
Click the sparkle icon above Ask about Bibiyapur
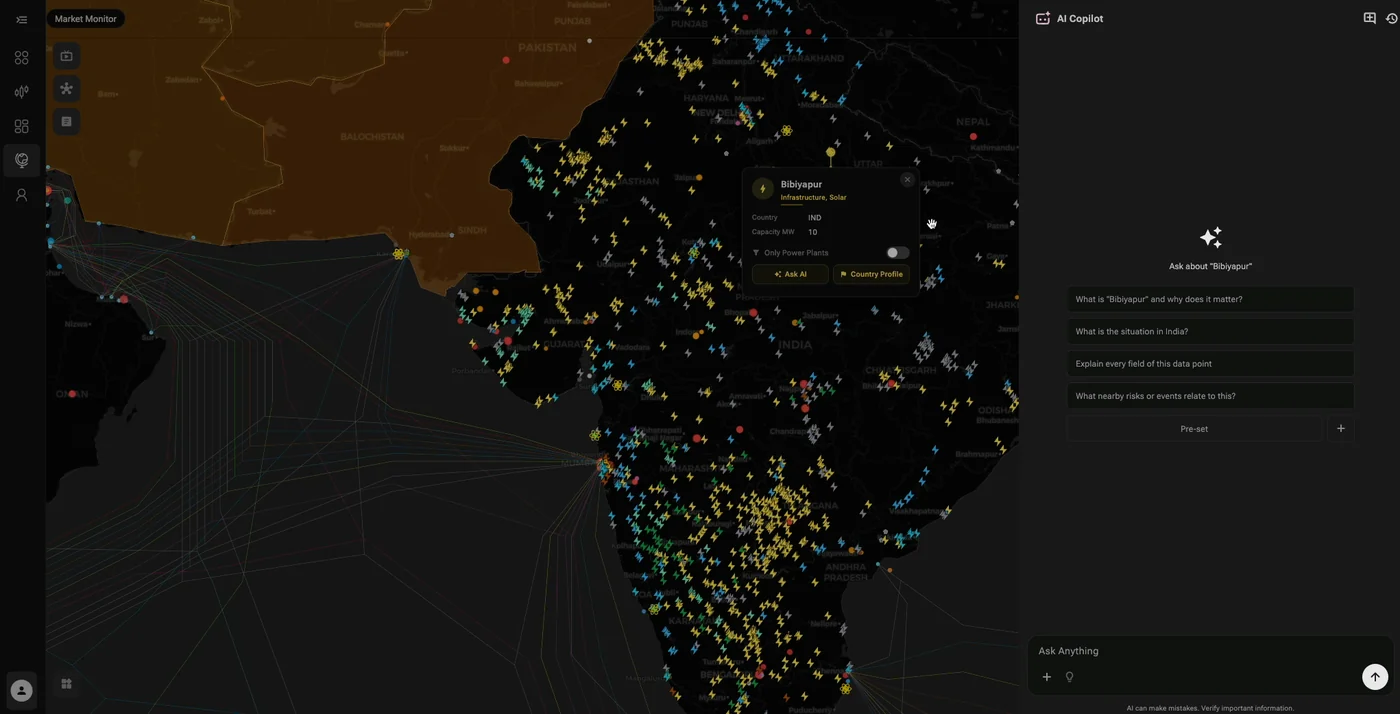pos(1210,237)
